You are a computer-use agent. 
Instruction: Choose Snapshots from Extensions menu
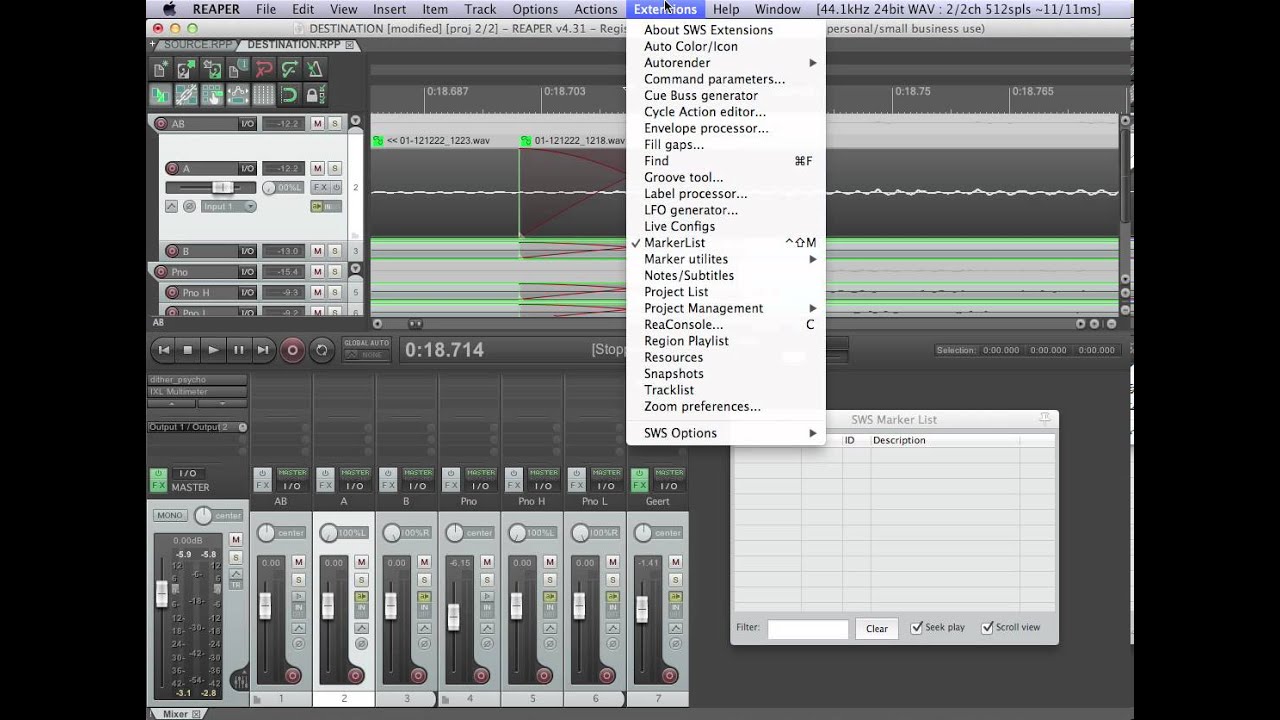(x=726, y=374)
